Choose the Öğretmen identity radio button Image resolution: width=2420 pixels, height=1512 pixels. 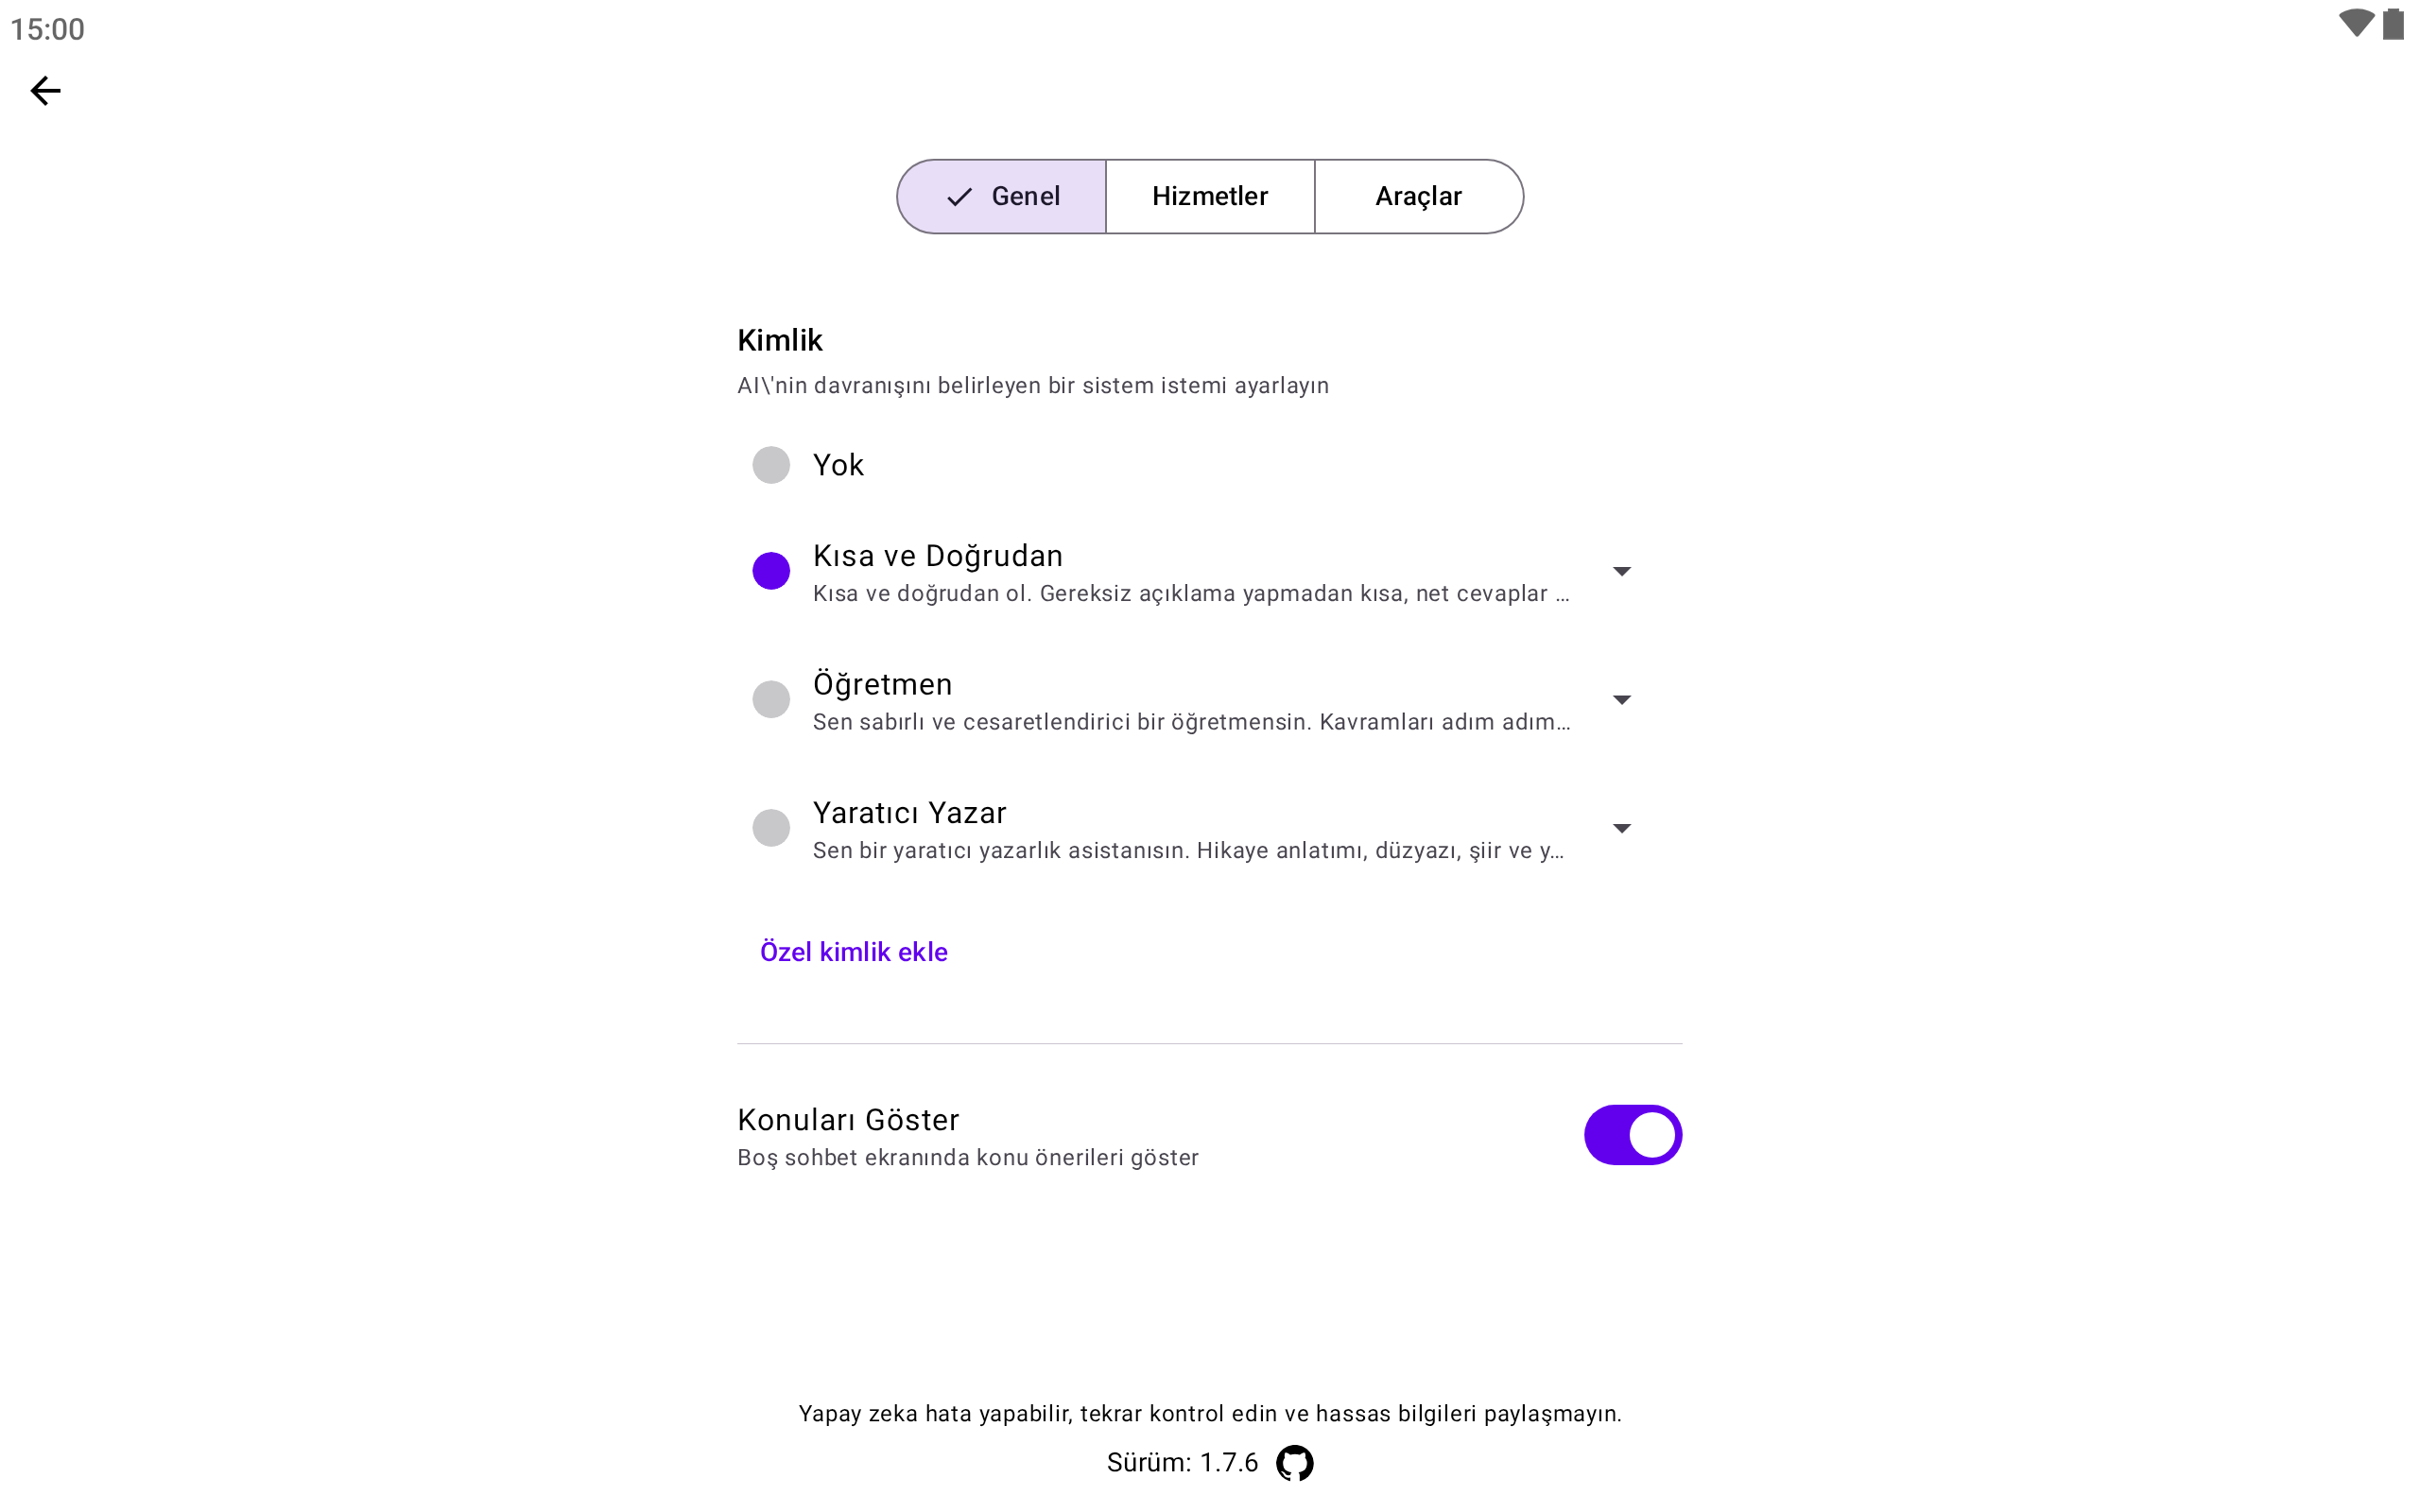point(771,699)
